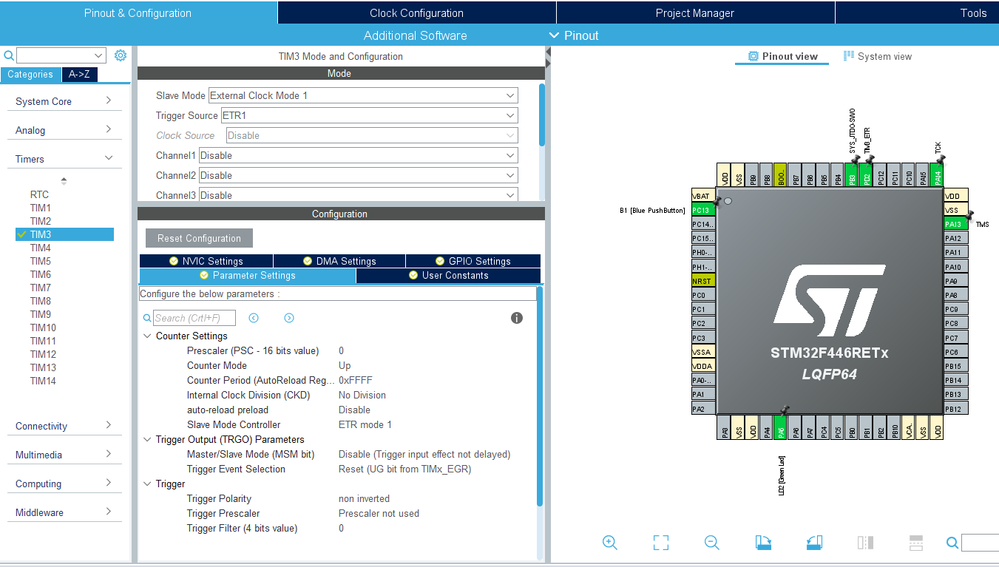Collapse Trigger Output (TRGO) Parameters group
999x567 pixels.
click(147, 440)
